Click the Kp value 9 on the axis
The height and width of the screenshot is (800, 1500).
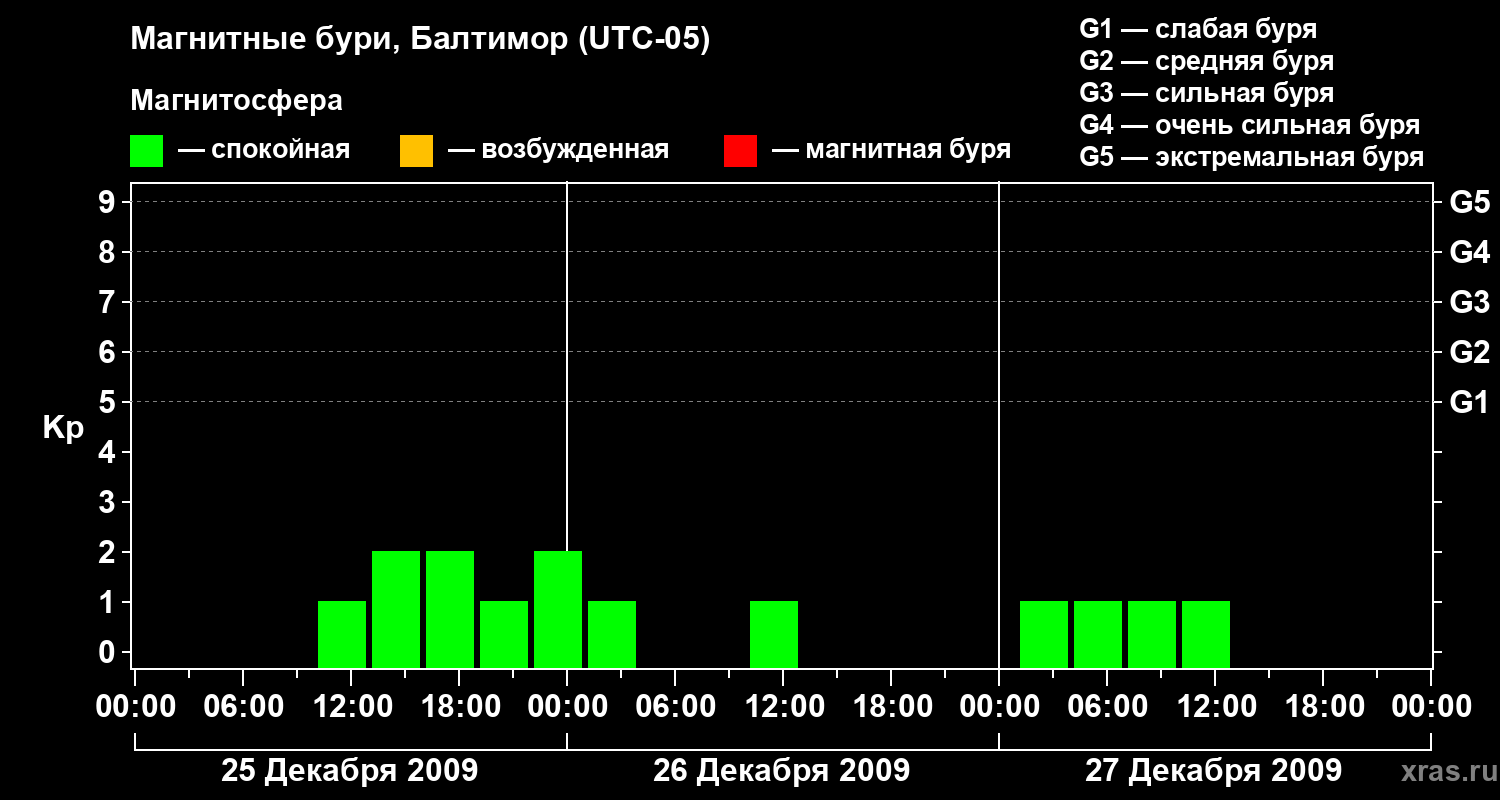(109, 202)
